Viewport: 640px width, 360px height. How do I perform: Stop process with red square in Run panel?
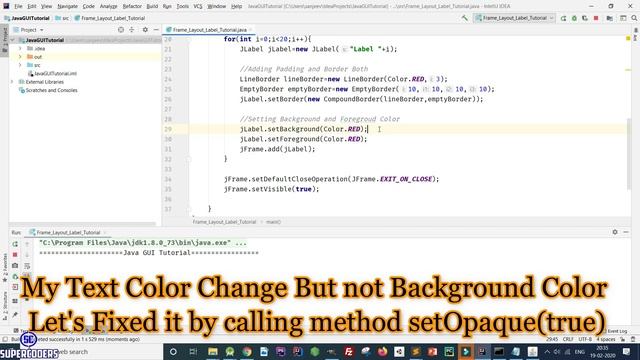(15, 255)
